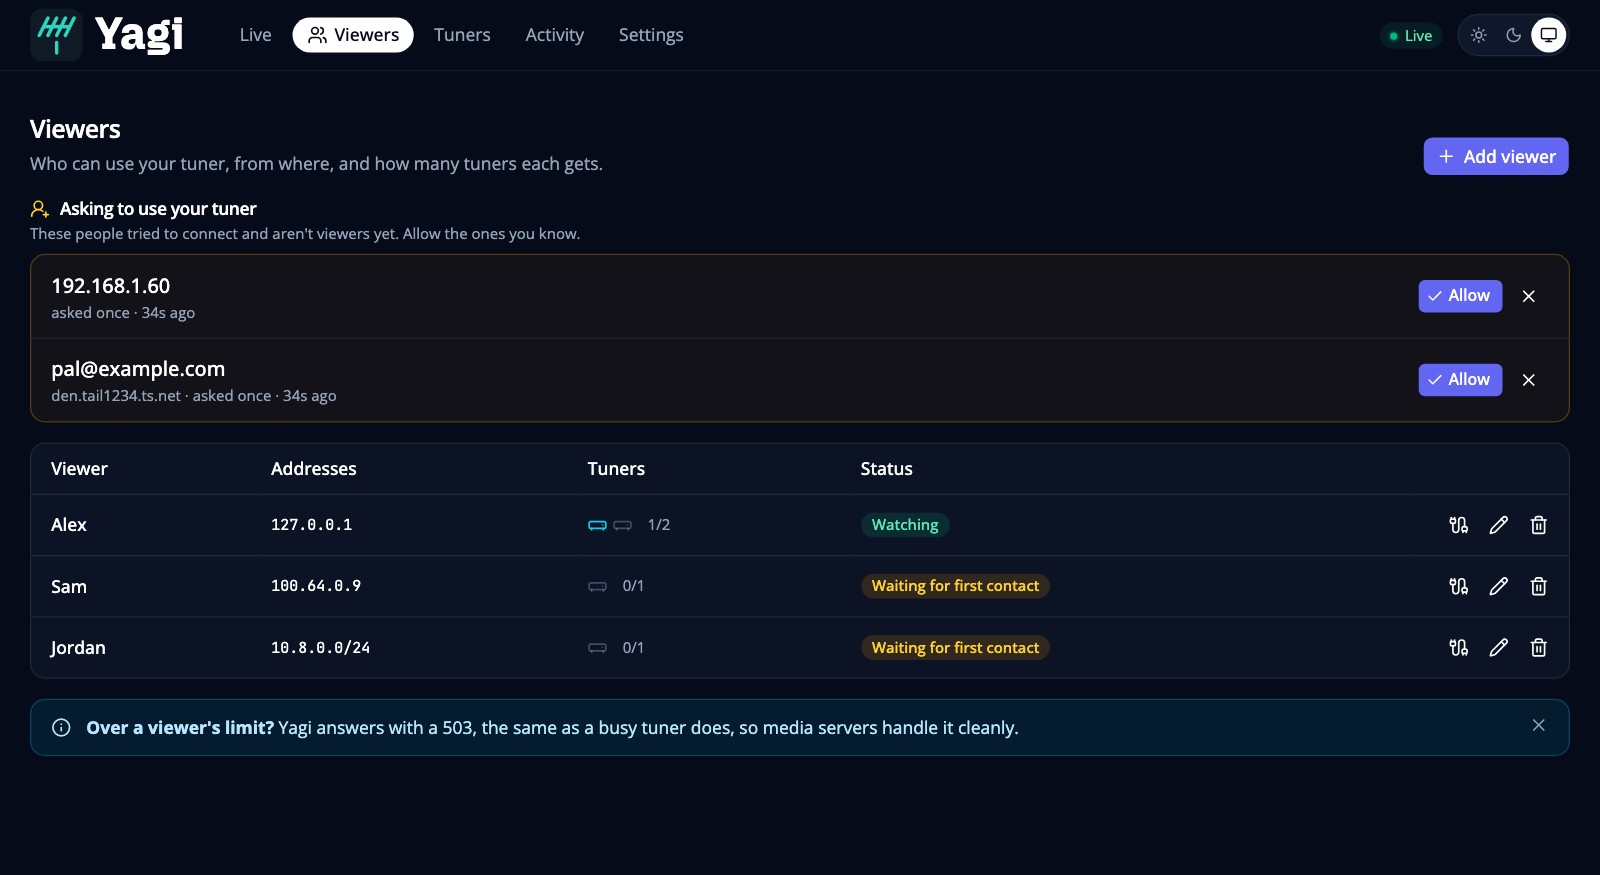Click Sam's Waiting for first contact badge
The width and height of the screenshot is (1600, 875).
955,586
